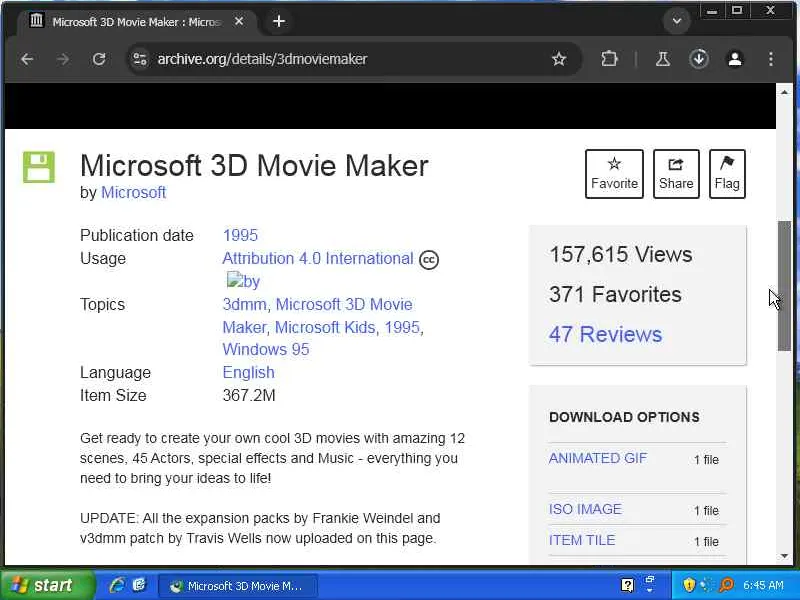The height and width of the screenshot is (600, 800).
Task: Click the '1 file' count beside ISO IMAGE
Action: coord(706,511)
